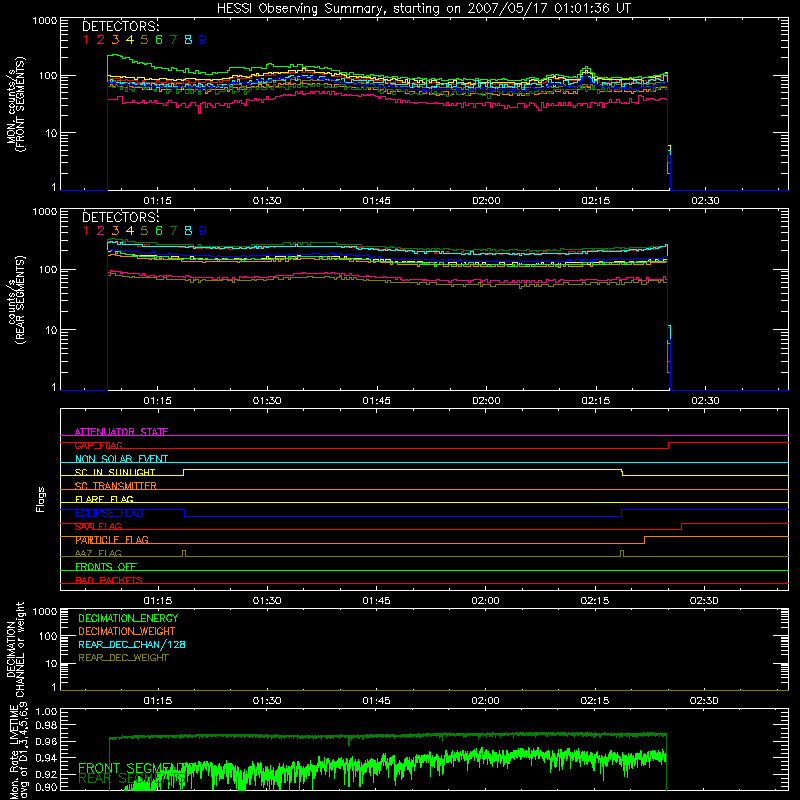Click the Mon. Rate LIVETIME y-axis label

(x=19, y=750)
